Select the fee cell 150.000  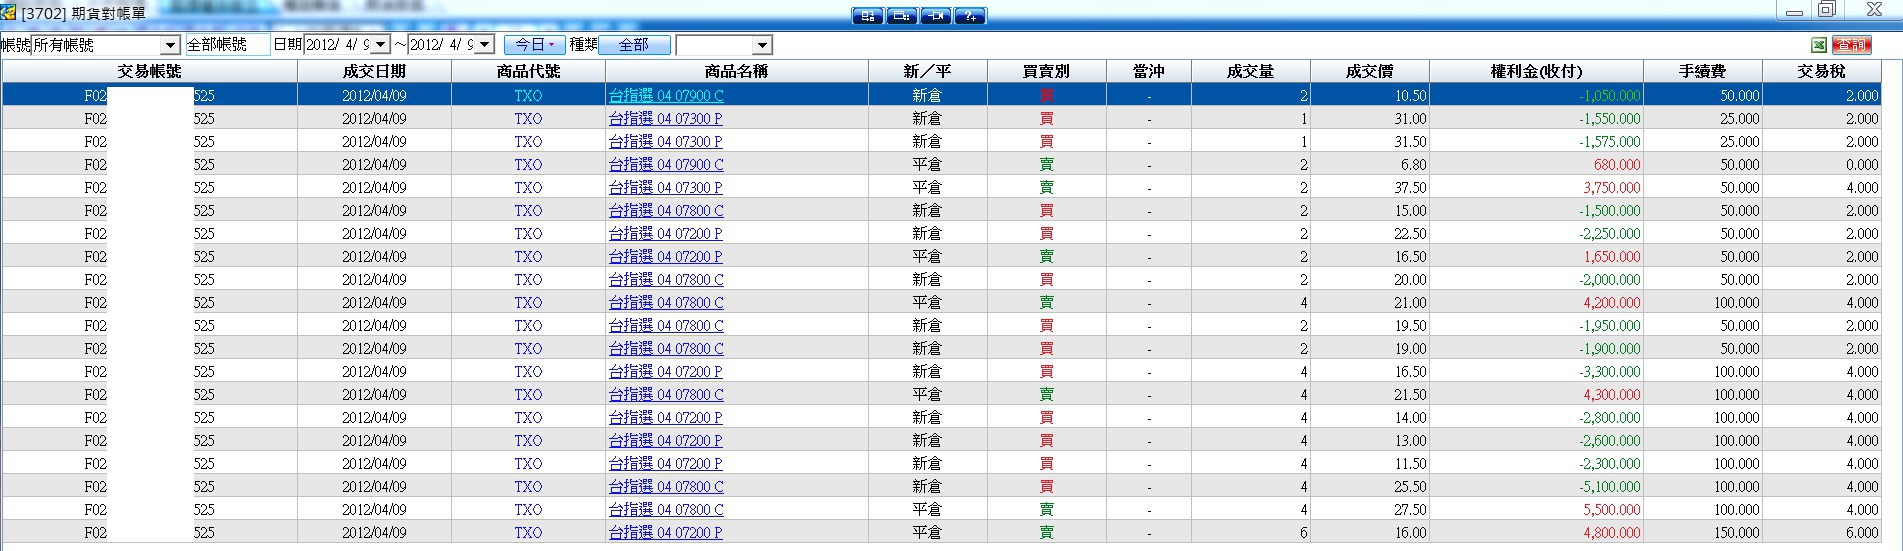coord(1702,532)
